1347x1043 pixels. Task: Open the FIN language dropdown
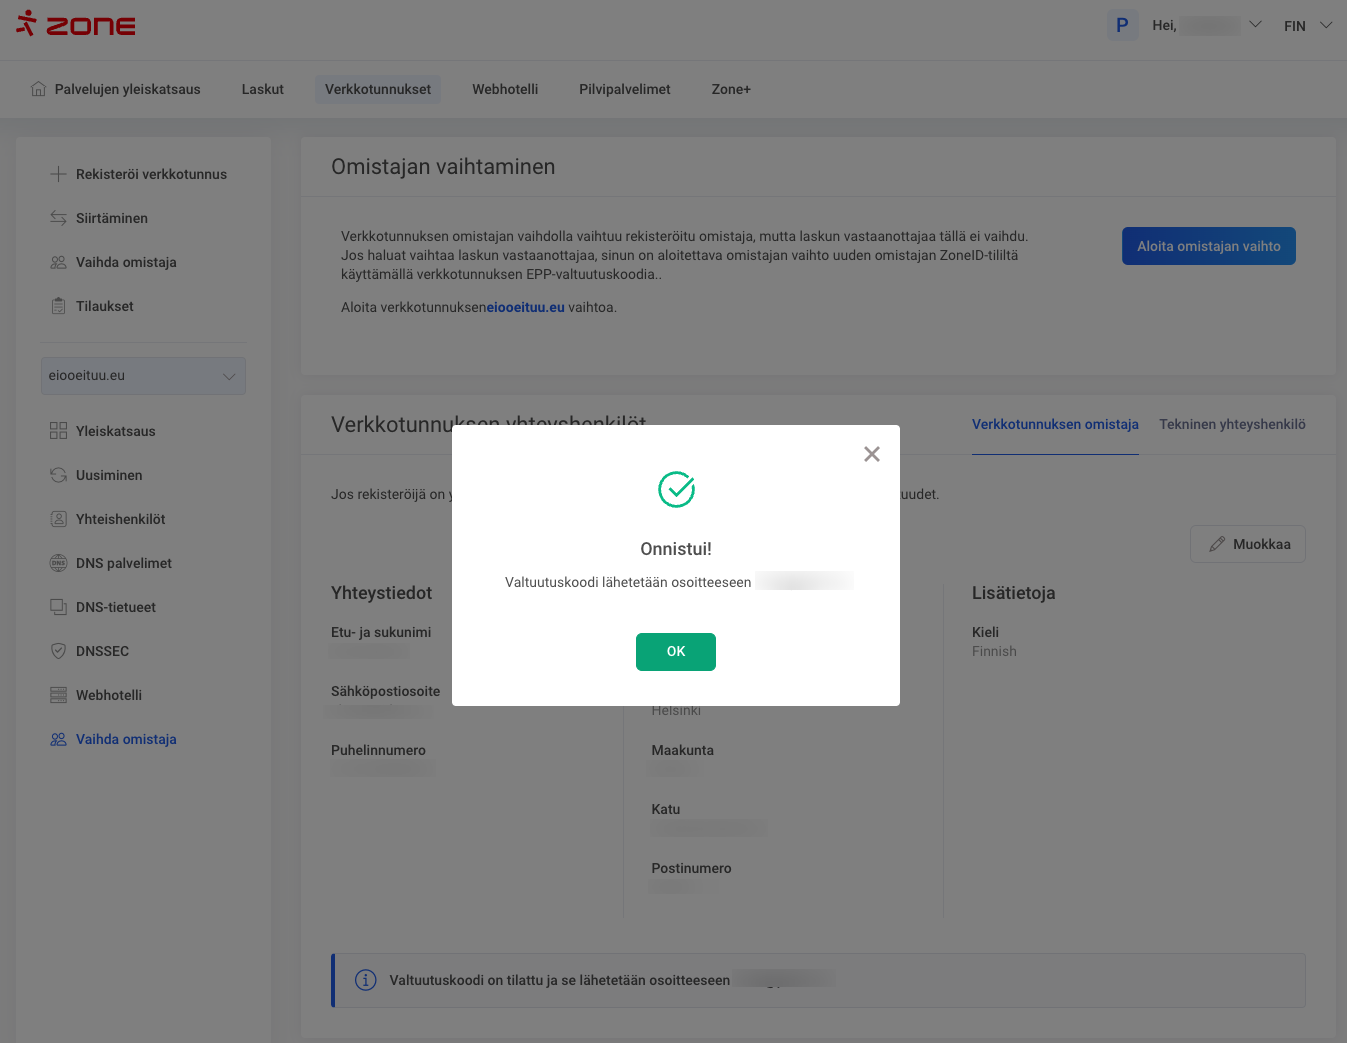[1307, 26]
